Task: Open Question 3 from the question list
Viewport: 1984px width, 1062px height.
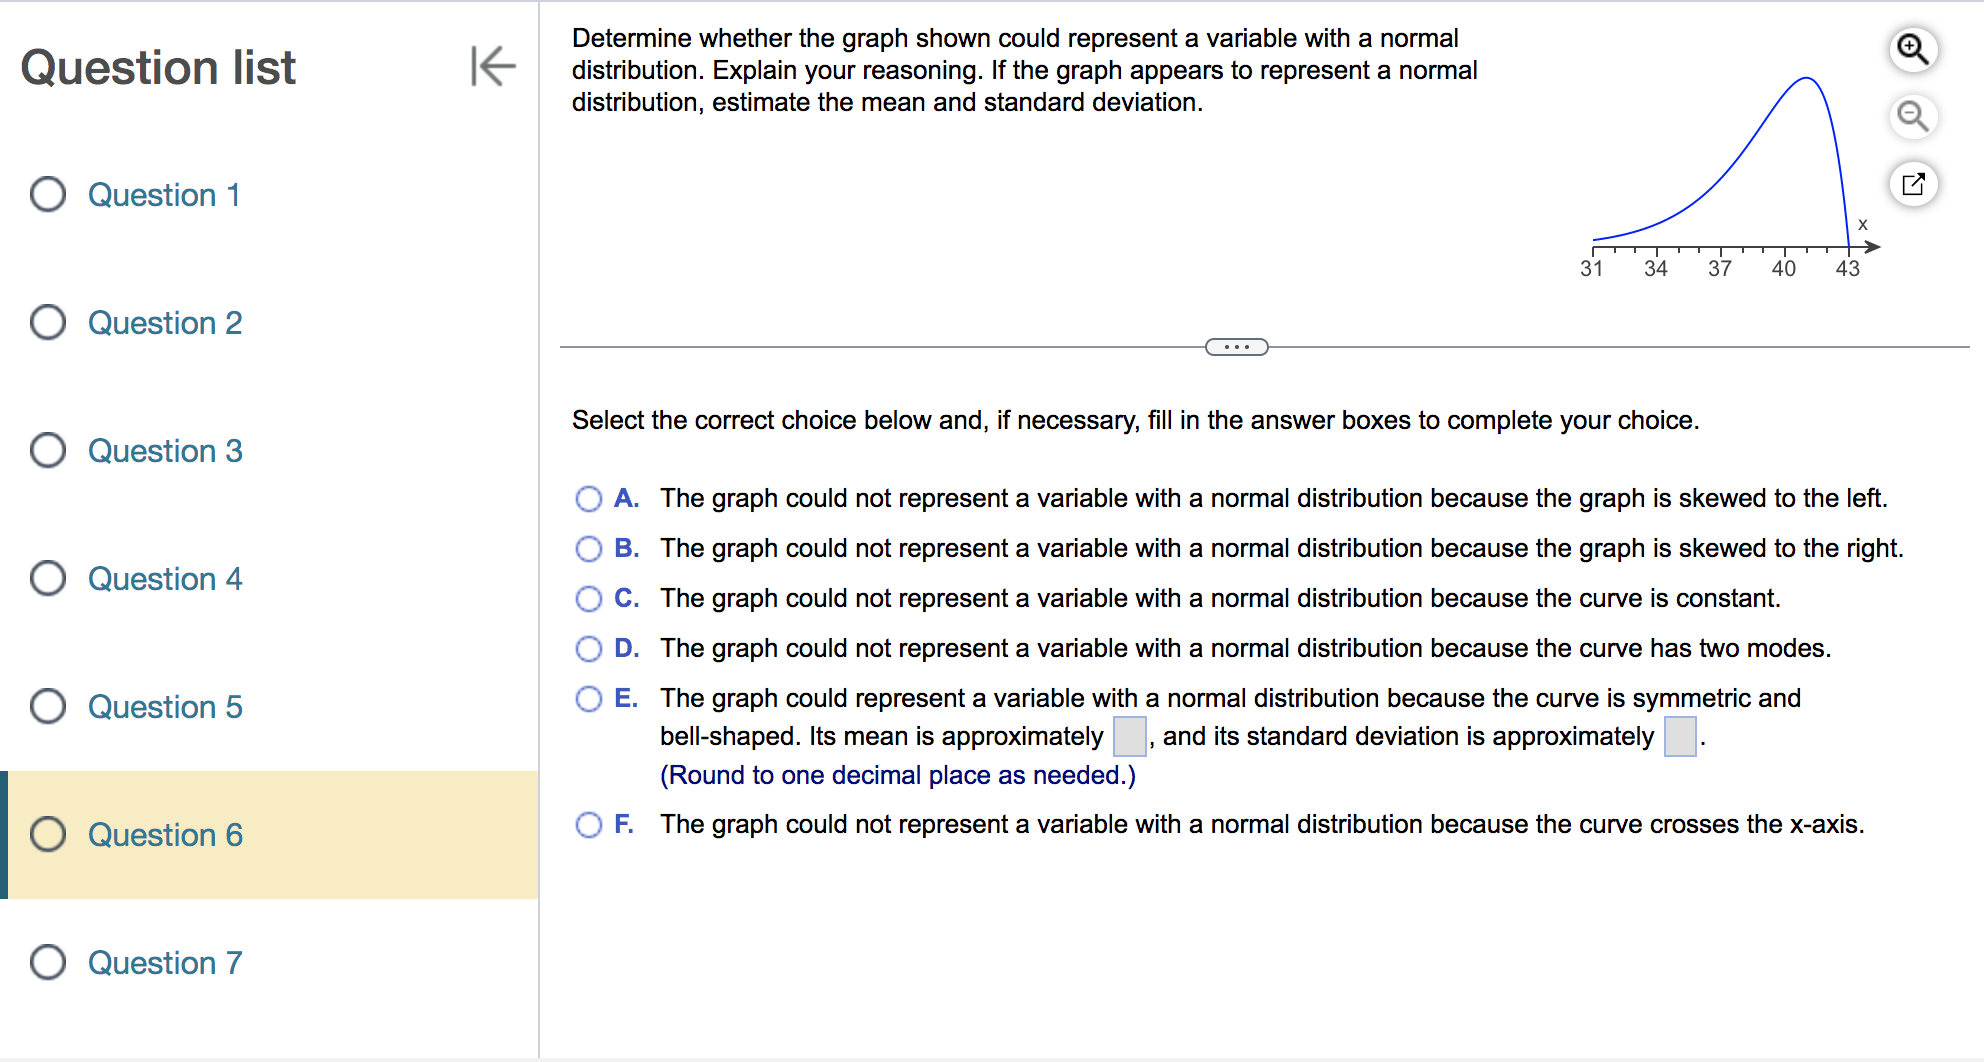Action: (x=164, y=451)
